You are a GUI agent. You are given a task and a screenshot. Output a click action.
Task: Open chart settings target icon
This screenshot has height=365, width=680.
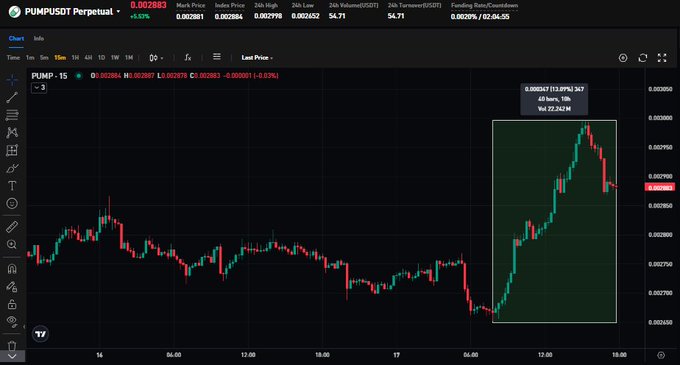(623, 58)
